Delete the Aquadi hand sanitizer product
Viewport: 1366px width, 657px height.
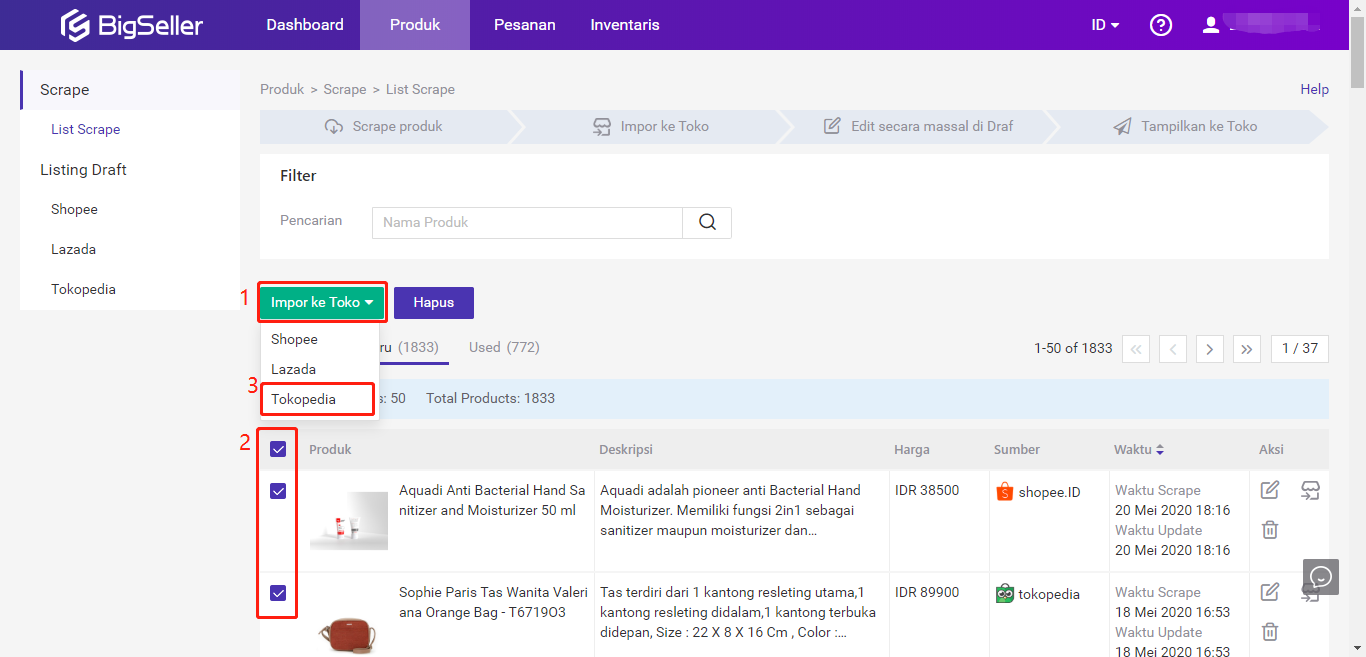pos(1270,530)
